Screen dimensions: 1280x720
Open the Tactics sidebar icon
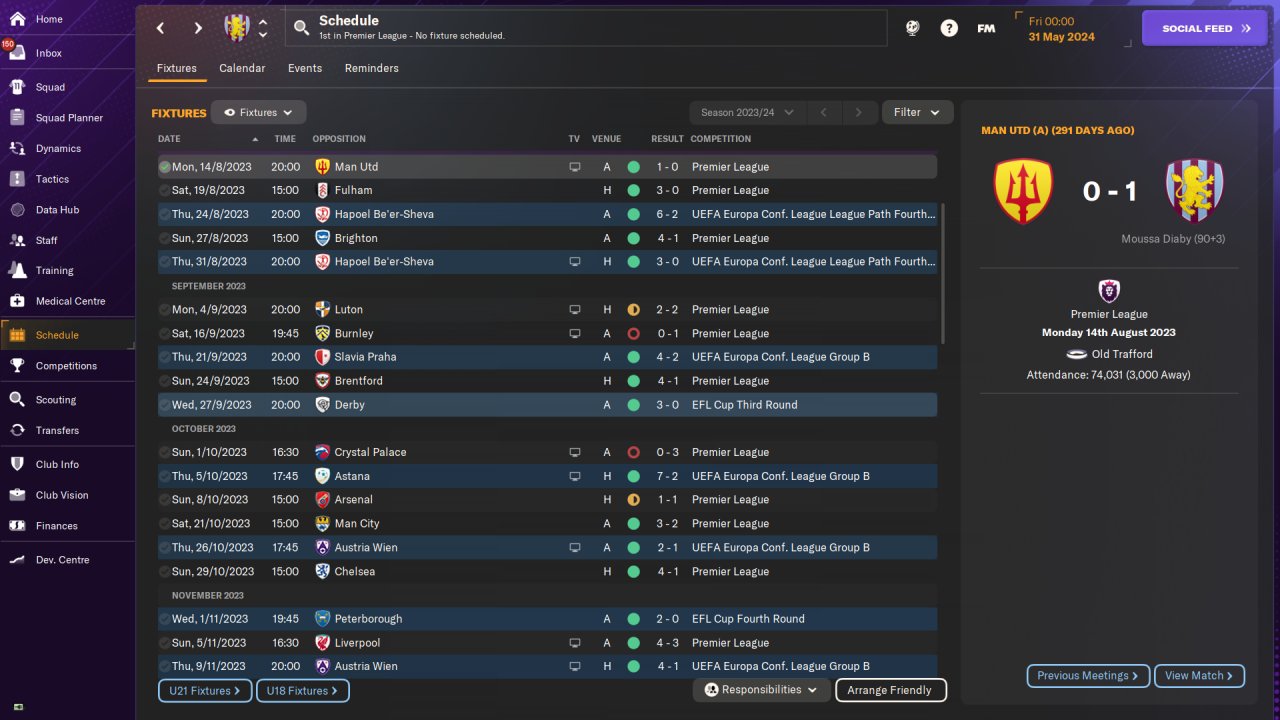coord(17,179)
